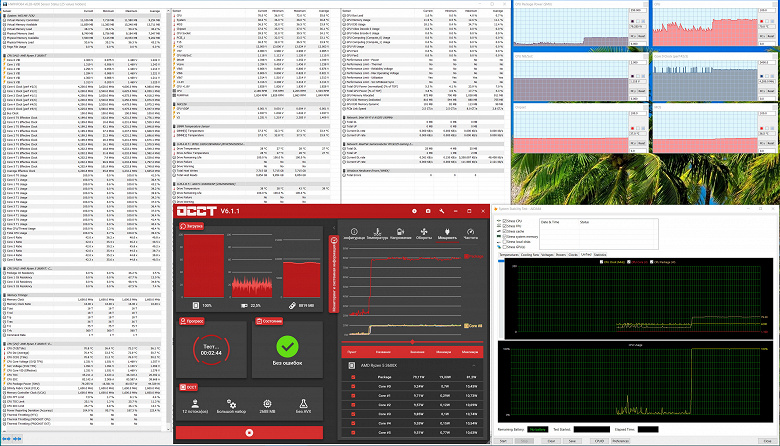
Task: Click OCCT round info icon beside the camera icon
Action: pyautogui.click(x=414, y=211)
